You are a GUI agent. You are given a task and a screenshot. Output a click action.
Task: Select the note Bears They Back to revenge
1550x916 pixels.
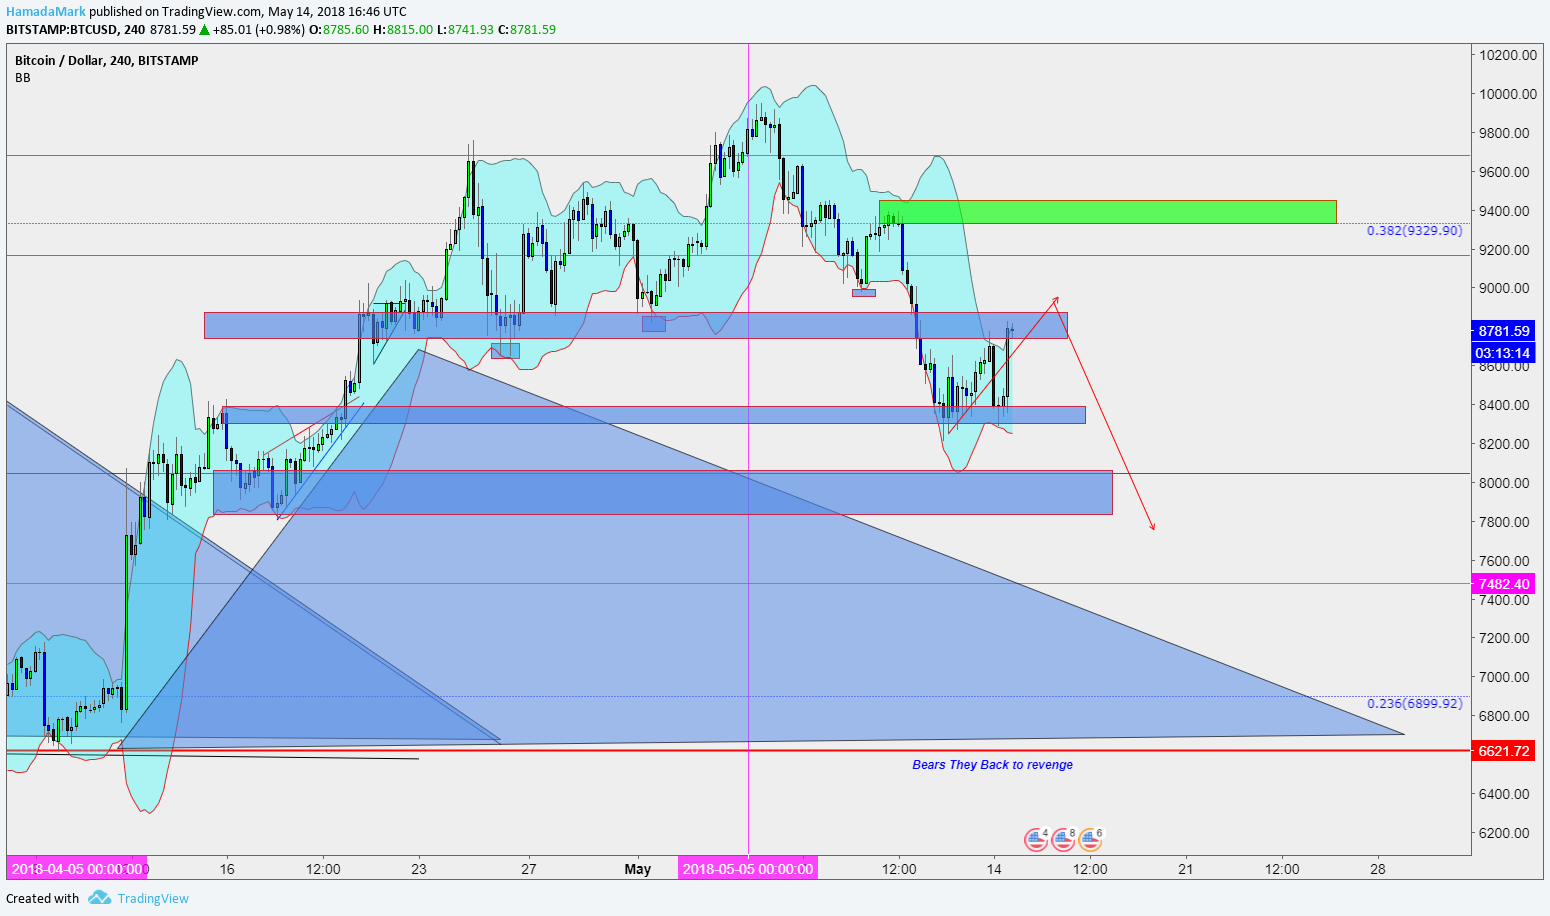point(992,765)
